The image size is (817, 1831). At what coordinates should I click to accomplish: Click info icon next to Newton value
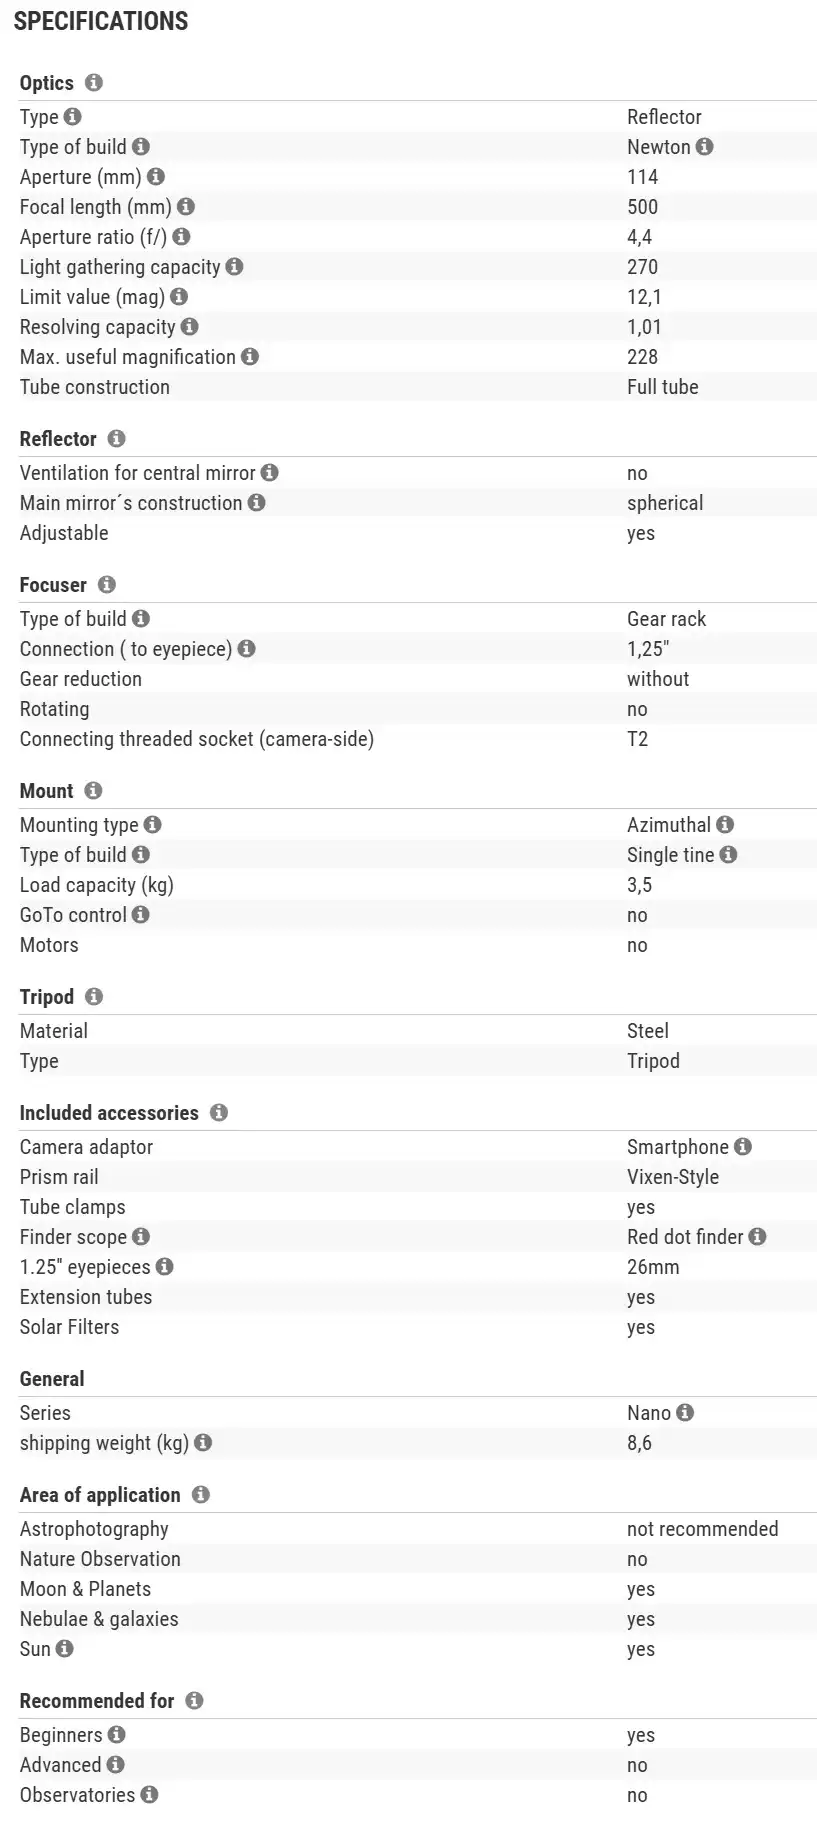pos(705,147)
